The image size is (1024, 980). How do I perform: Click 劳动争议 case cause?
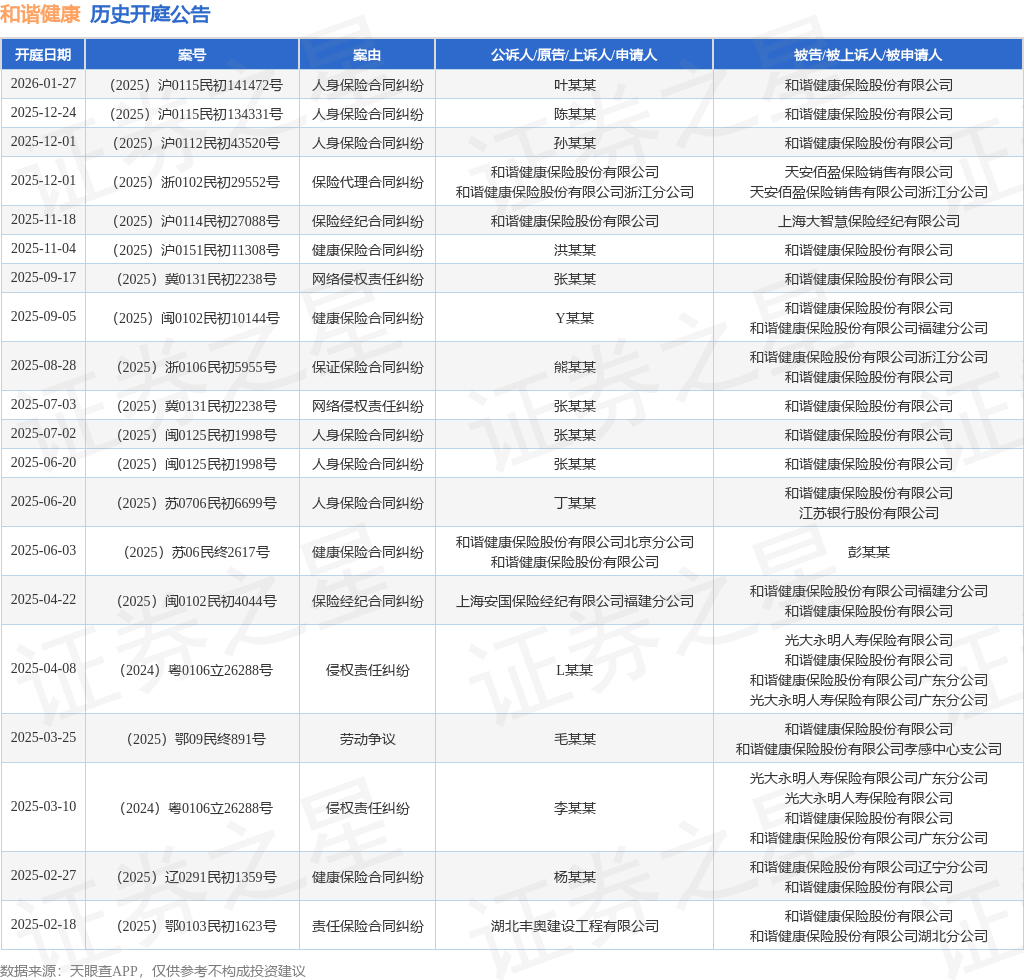pos(368,739)
